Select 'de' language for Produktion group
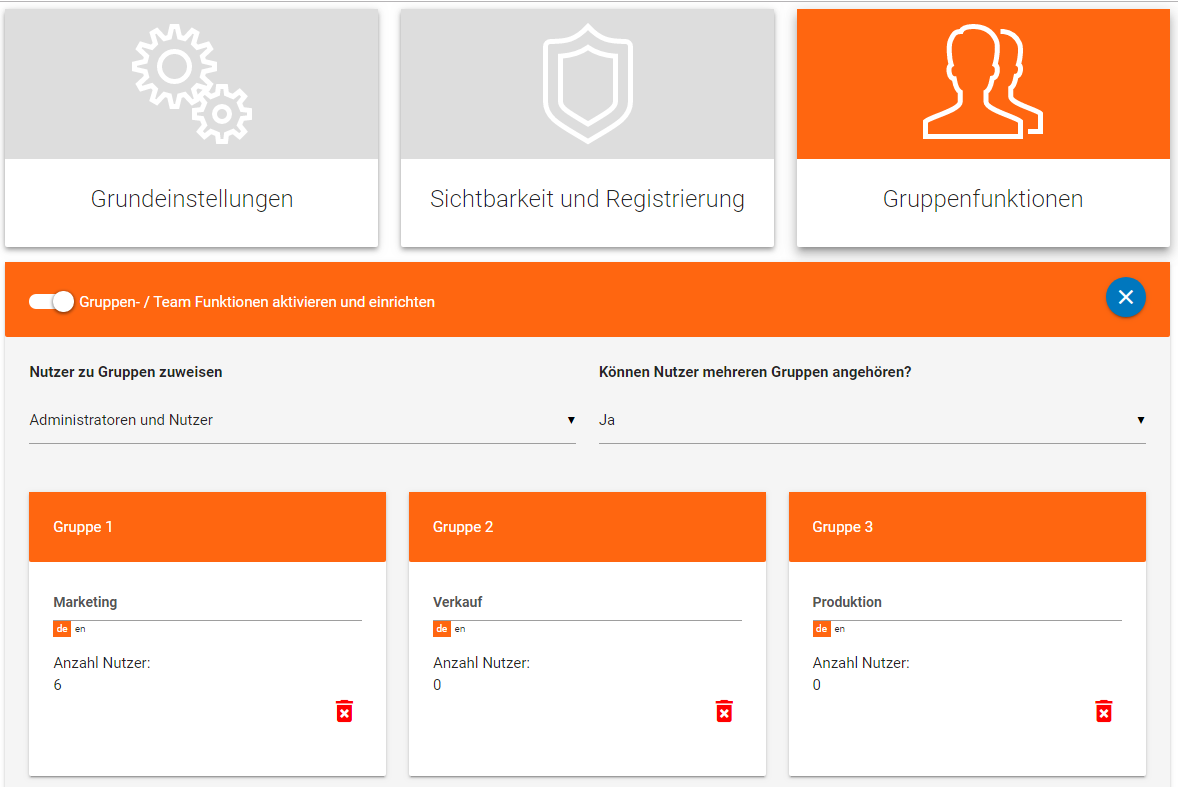Image resolution: width=1178 pixels, height=787 pixels. (x=821, y=629)
